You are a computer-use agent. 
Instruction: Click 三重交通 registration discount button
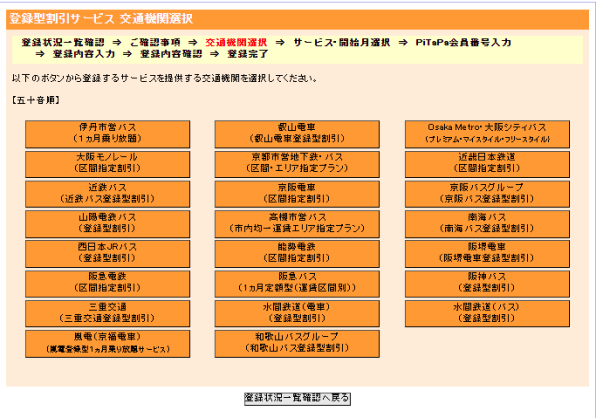[108, 314]
